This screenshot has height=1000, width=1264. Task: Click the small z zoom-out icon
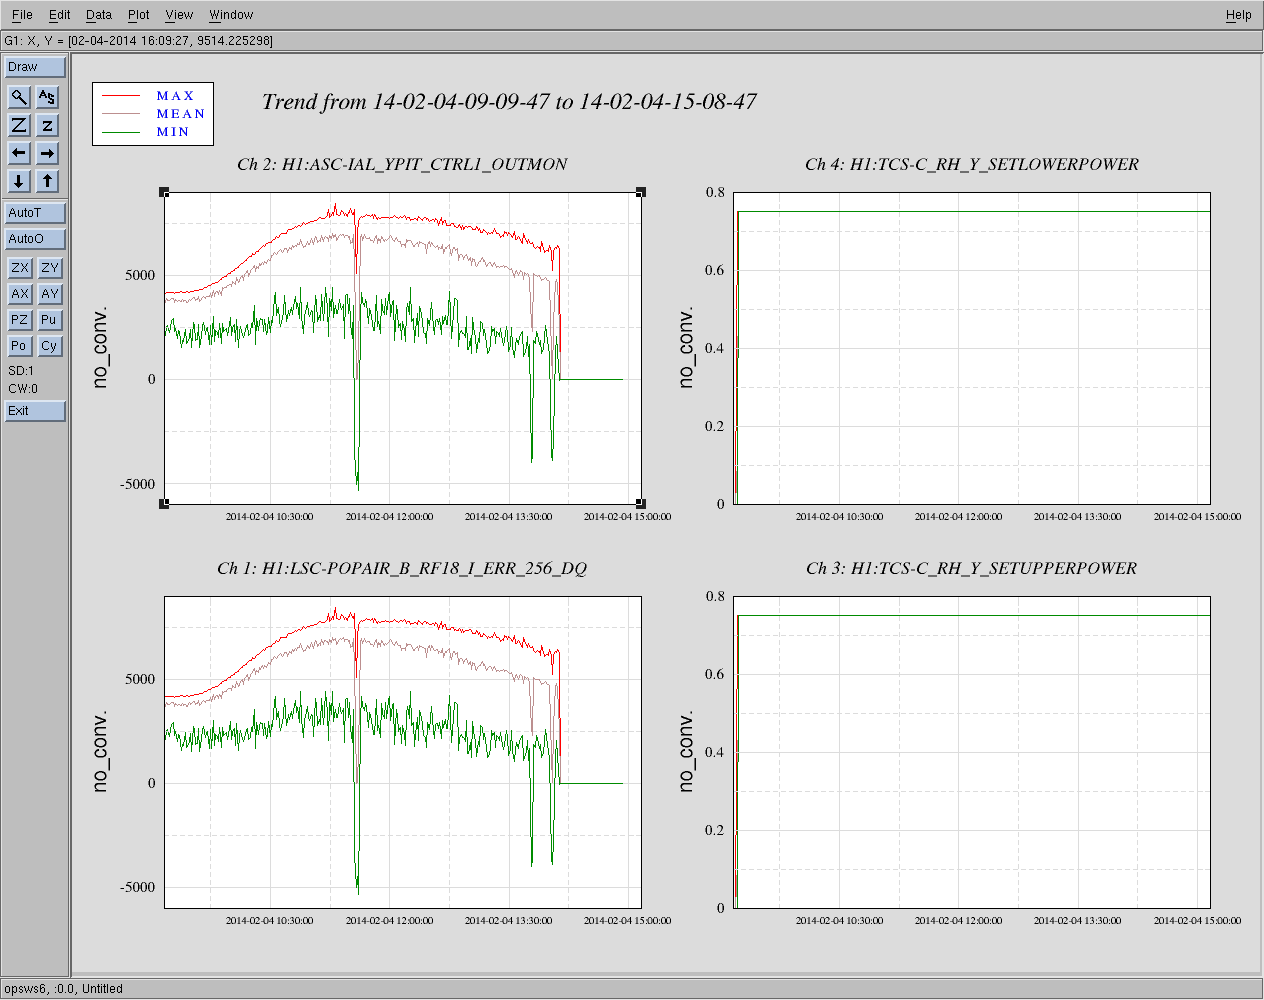click(47, 125)
